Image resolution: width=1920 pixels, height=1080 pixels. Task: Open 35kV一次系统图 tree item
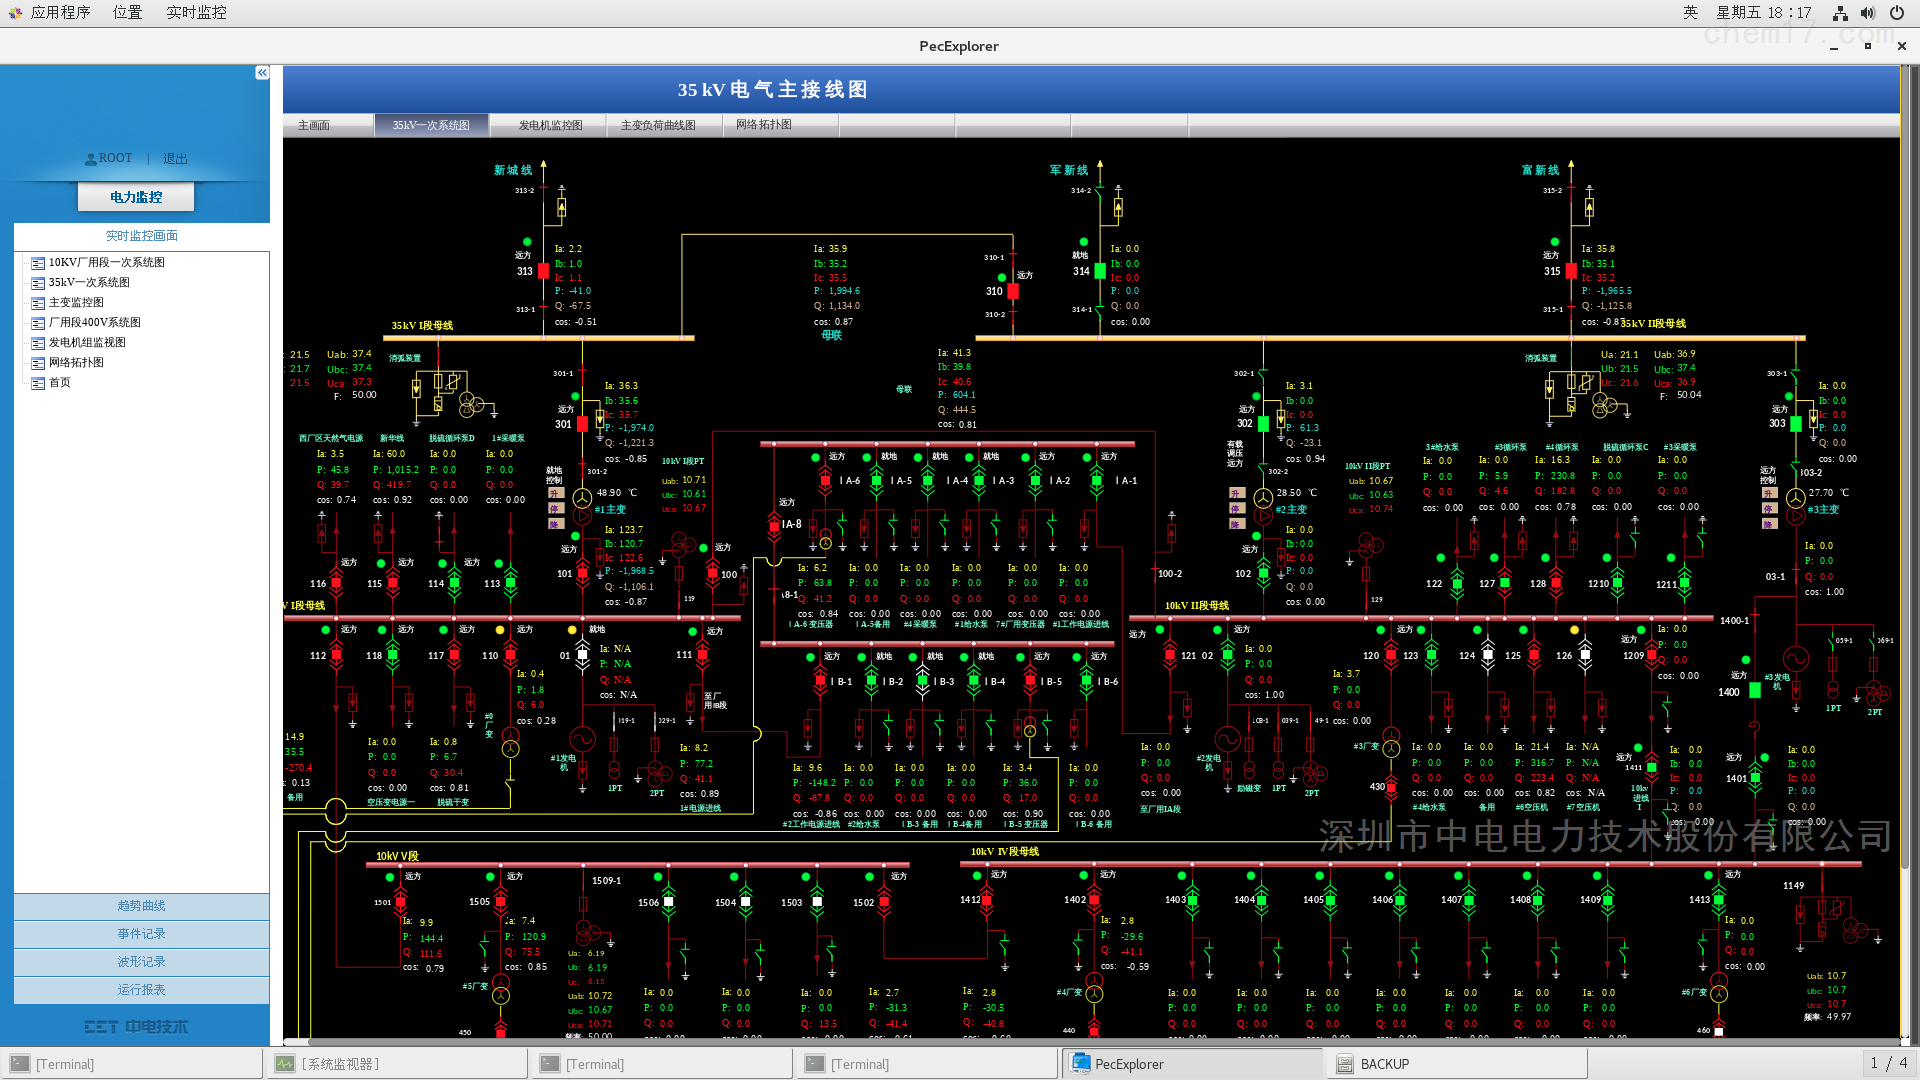click(x=89, y=282)
